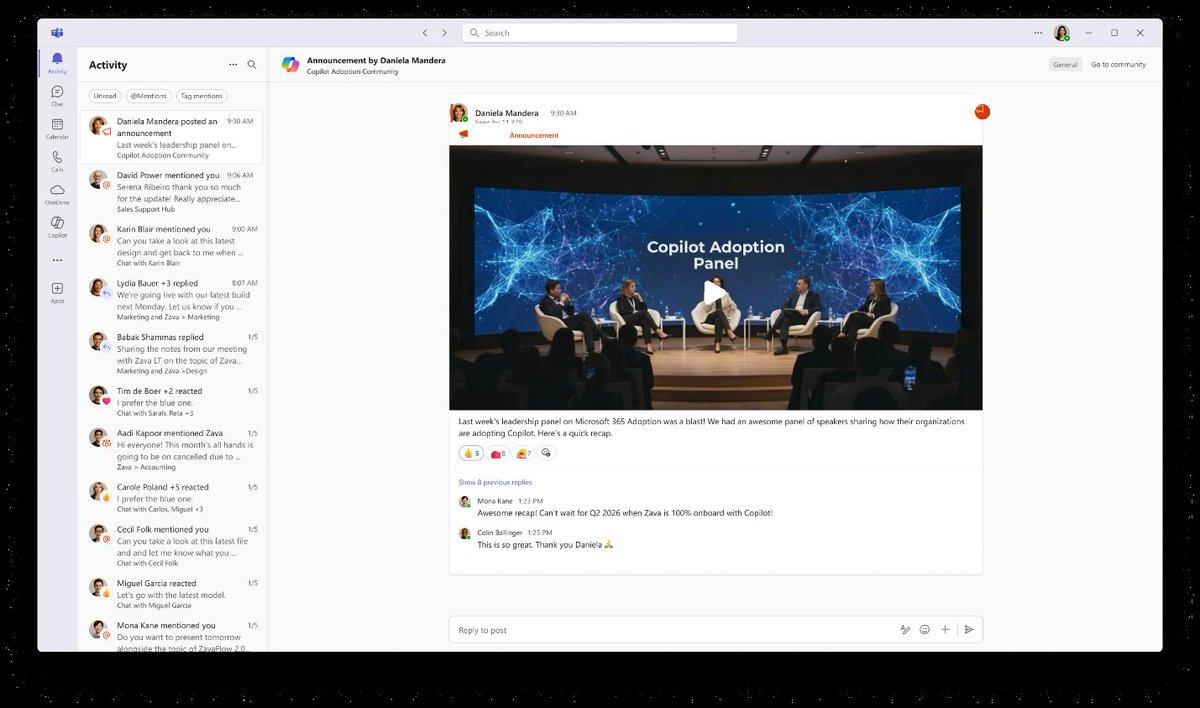Open the Activity feed more options menu
Viewport: 1200px width, 708px height.
click(232, 64)
